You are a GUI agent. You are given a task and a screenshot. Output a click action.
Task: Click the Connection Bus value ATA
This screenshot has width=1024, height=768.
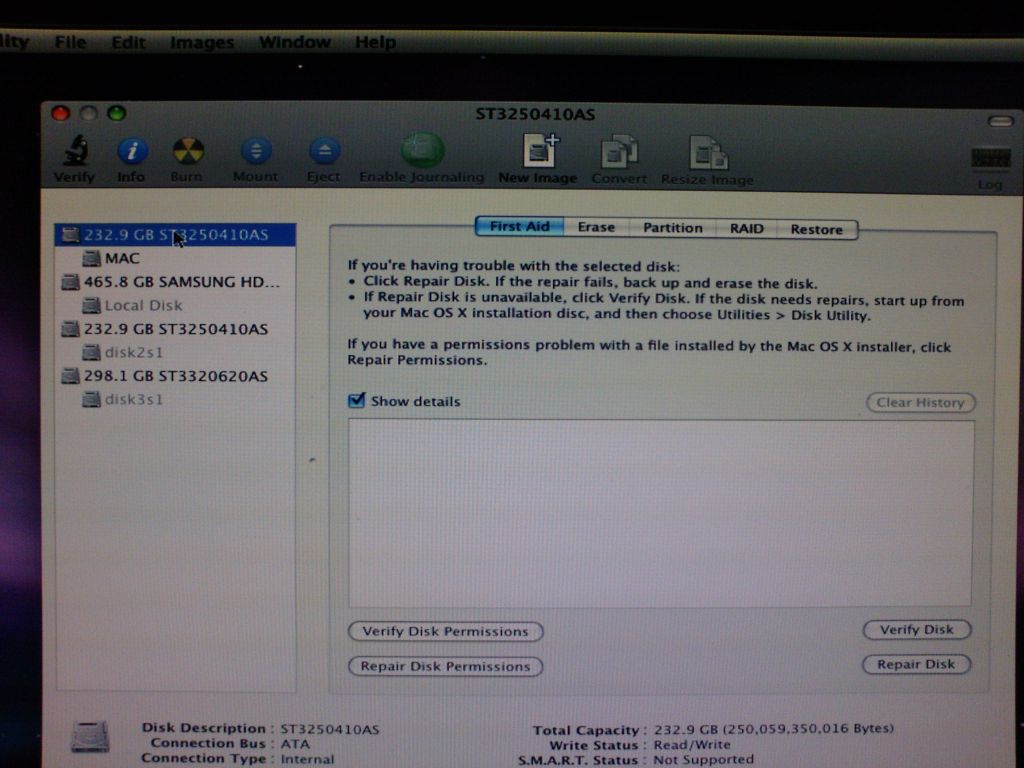295,744
